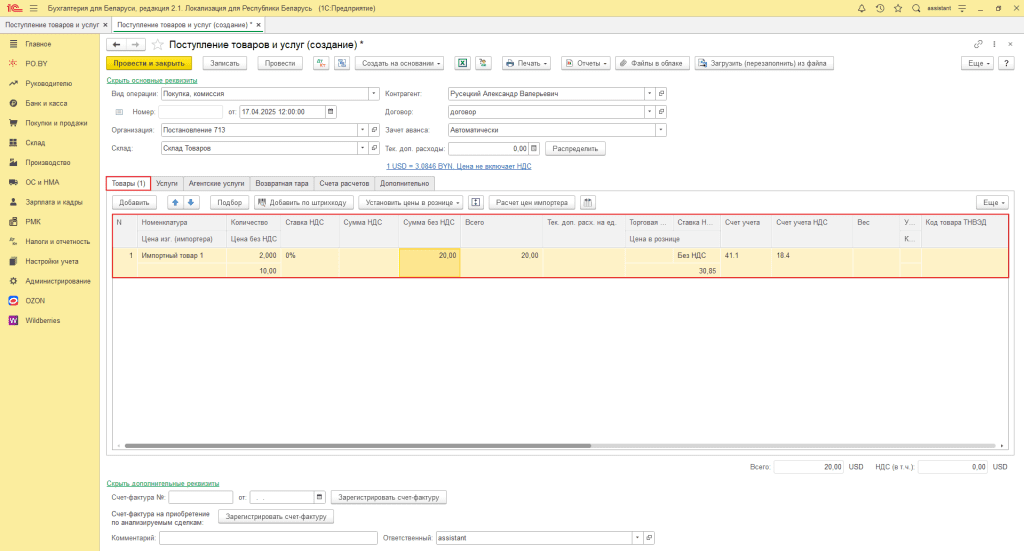1024x551 pixels.
Task: Switch to the Агентские услуги tab
Action: tap(216, 183)
